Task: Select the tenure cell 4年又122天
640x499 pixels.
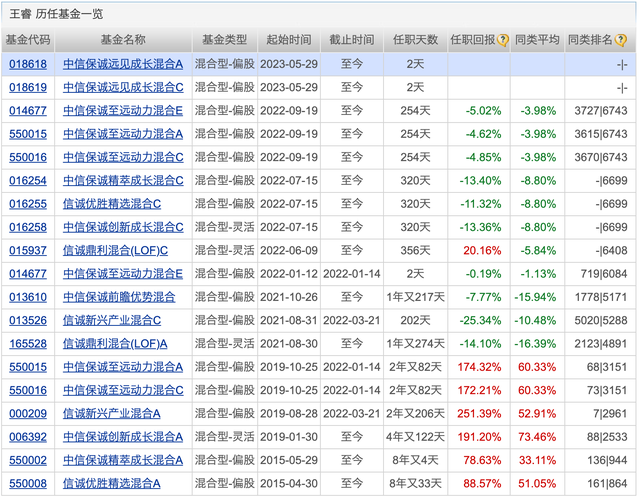Action: [415, 437]
